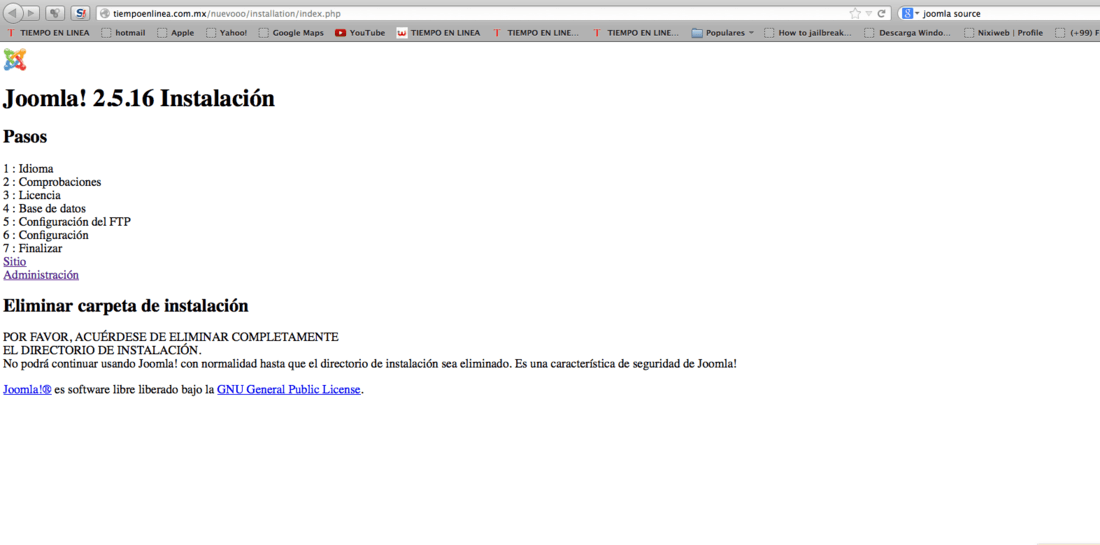
Task: Open the YouTube bookmark
Action: click(360, 32)
